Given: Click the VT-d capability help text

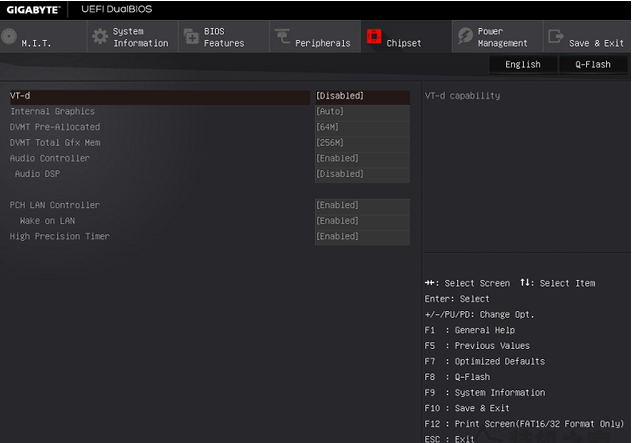Looking at the screenshot, I should tap(462, 96).
